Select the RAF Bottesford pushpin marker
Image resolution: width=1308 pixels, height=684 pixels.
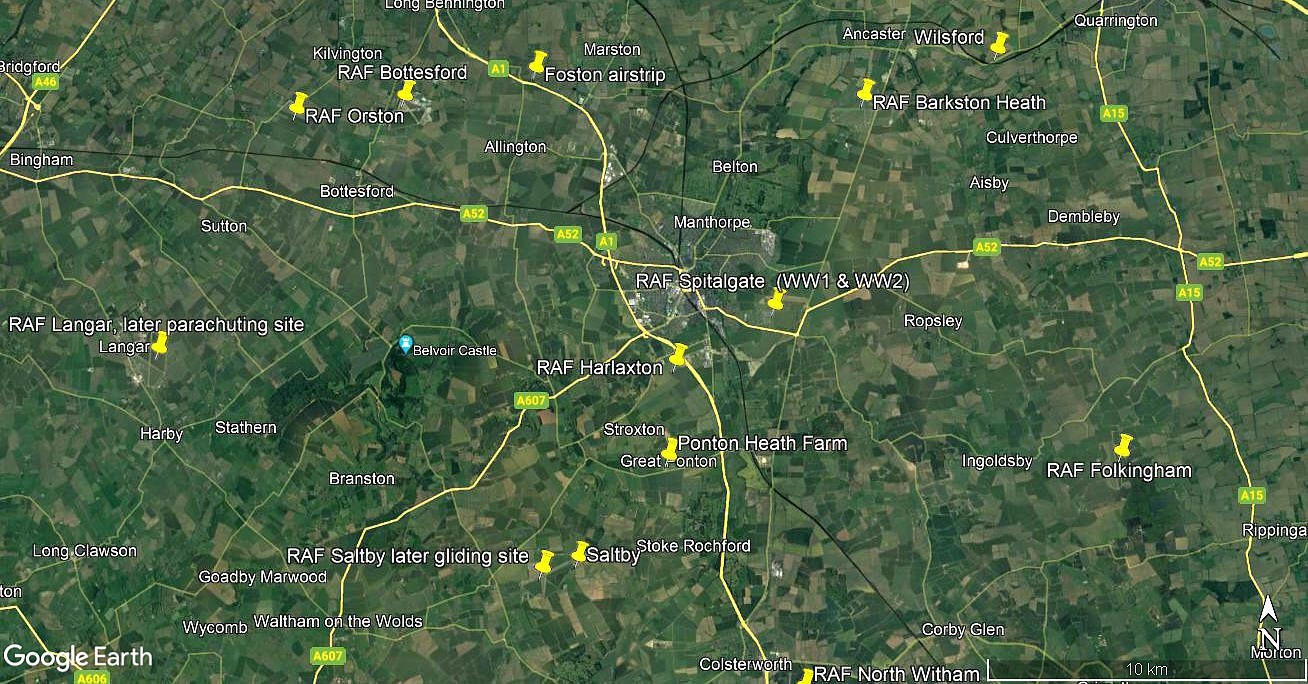(x=406, y=92)
